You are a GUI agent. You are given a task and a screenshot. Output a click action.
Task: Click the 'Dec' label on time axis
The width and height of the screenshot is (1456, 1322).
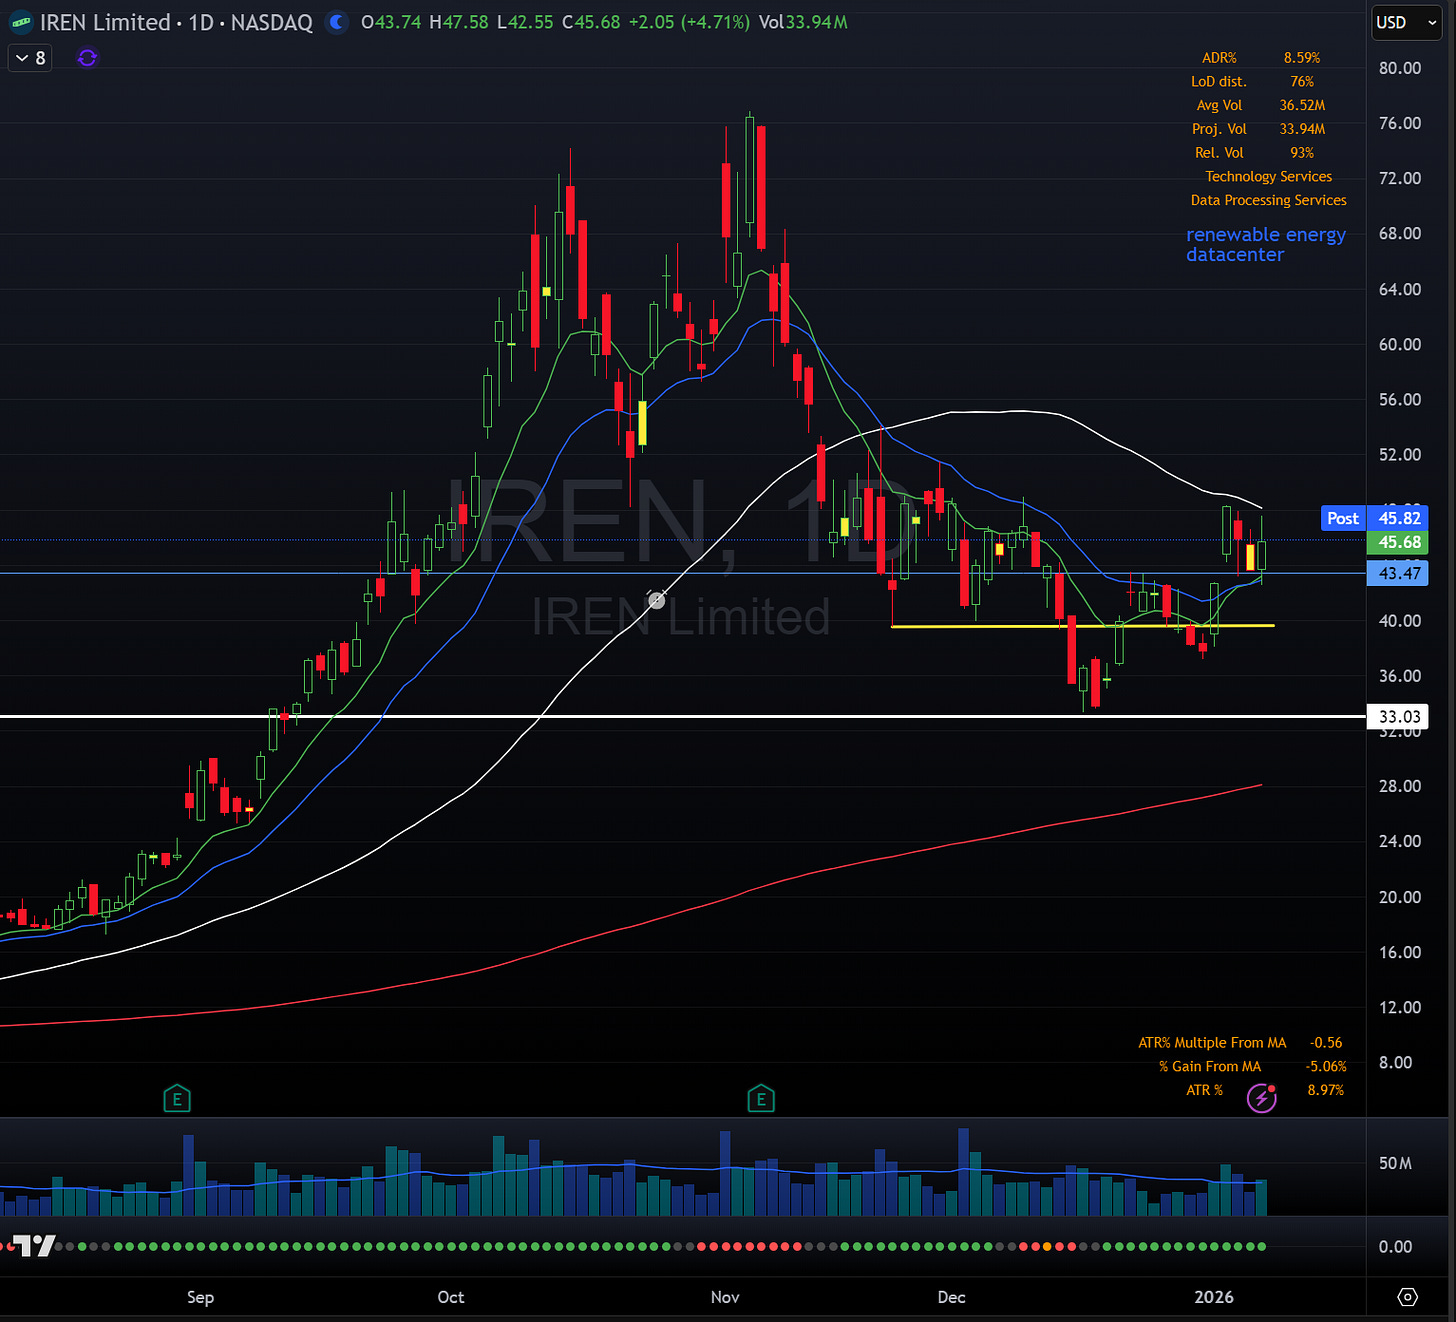point(952,1297)
